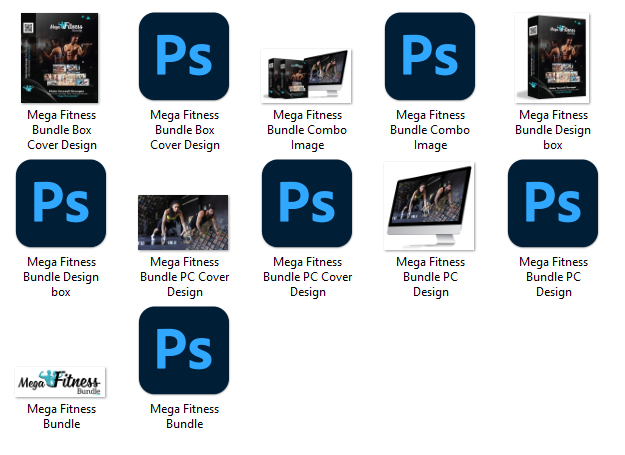Click 'Box Cover Design' name under Ps icon
Image resolution: width=625 pixels, height=455 pixels.
(x=185, y=130)
